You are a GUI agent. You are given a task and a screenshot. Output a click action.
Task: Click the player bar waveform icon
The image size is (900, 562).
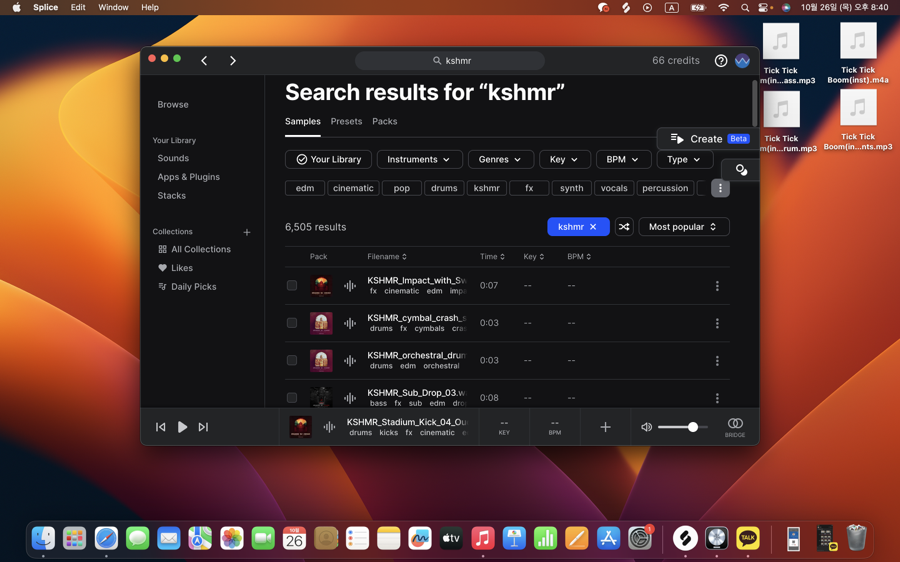point(329,427)
